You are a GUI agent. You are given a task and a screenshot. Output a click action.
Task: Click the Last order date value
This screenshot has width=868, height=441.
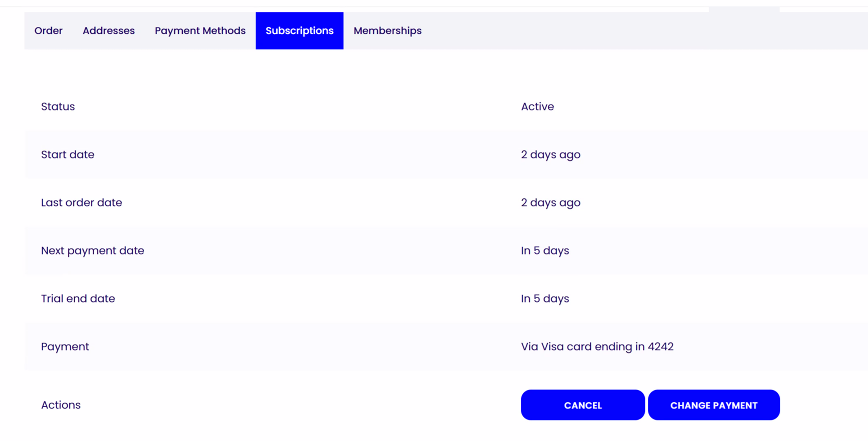(x=550, y=203)
